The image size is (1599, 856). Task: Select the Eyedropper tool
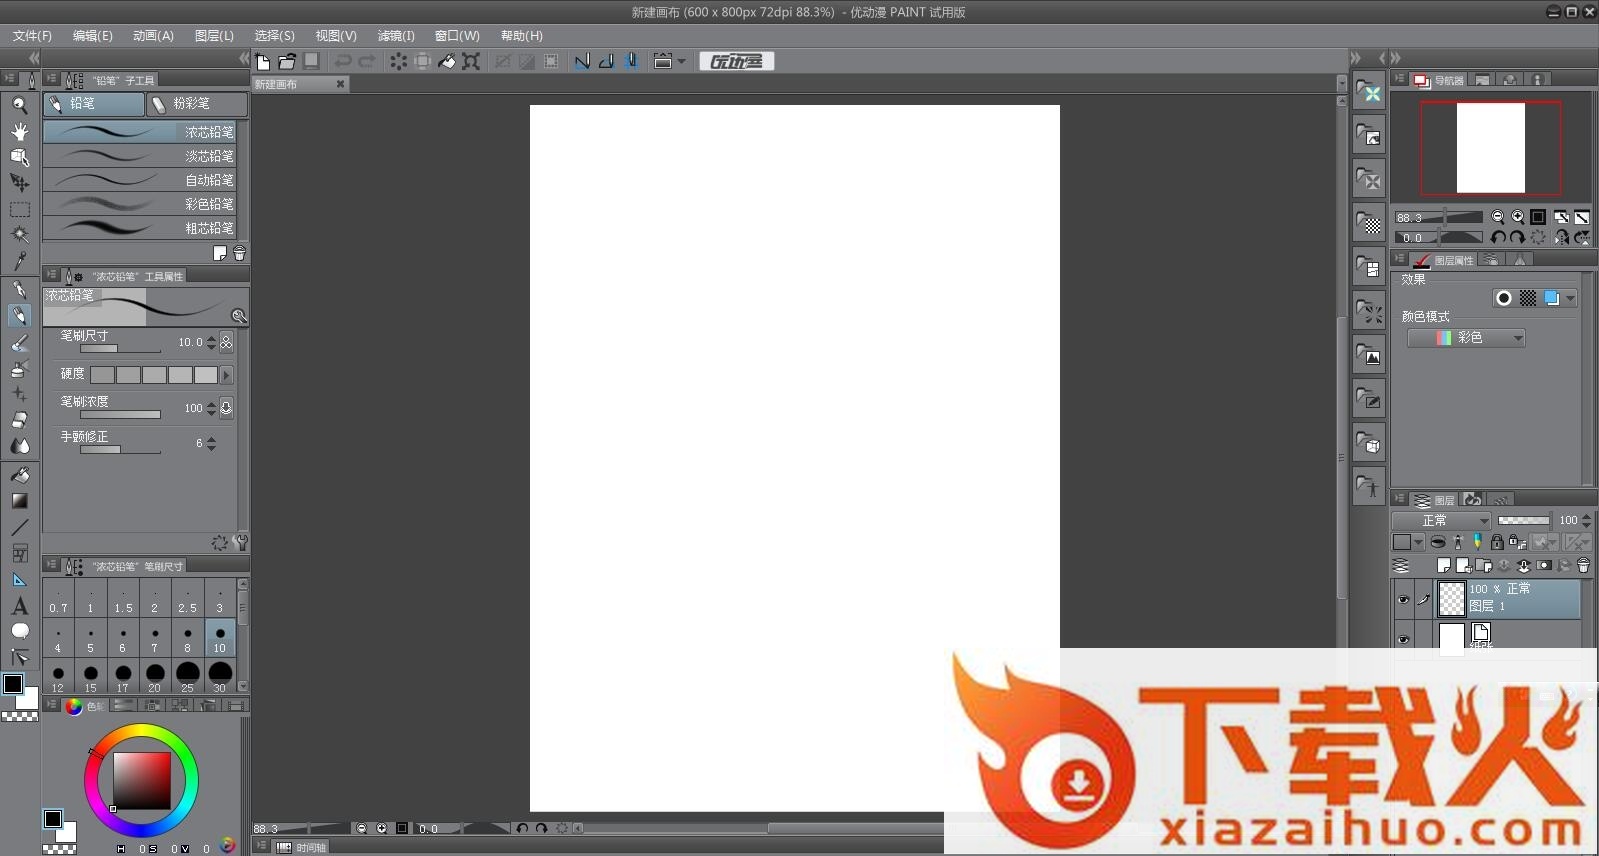19,261
